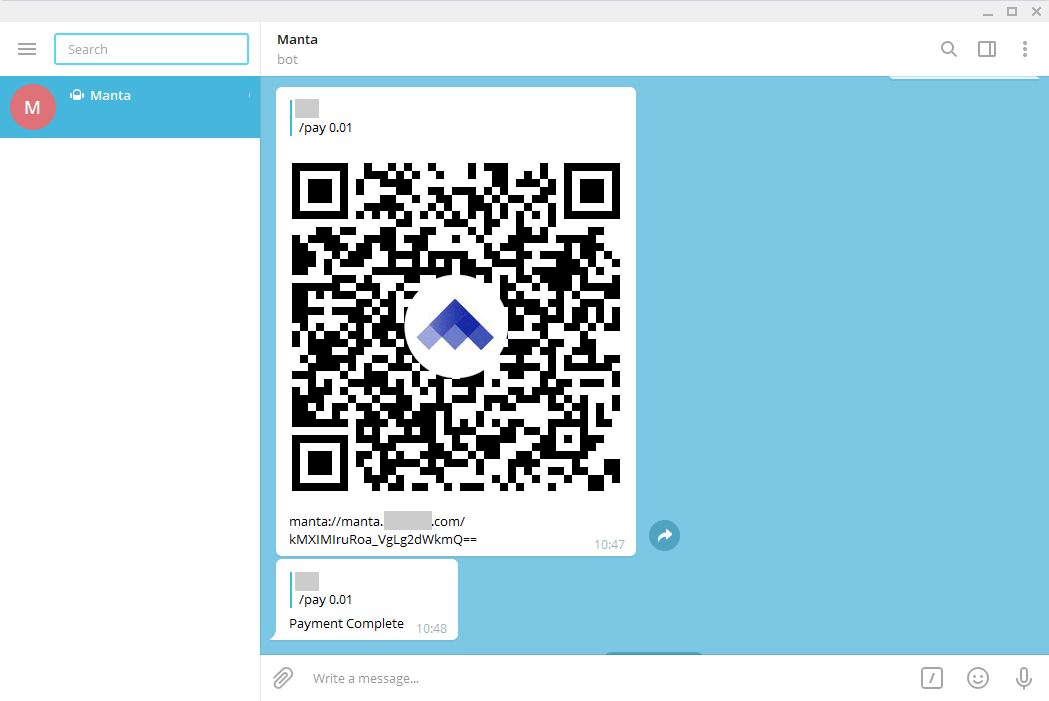
Task: Toggle the right info side panel
Action: click(987, 49)
